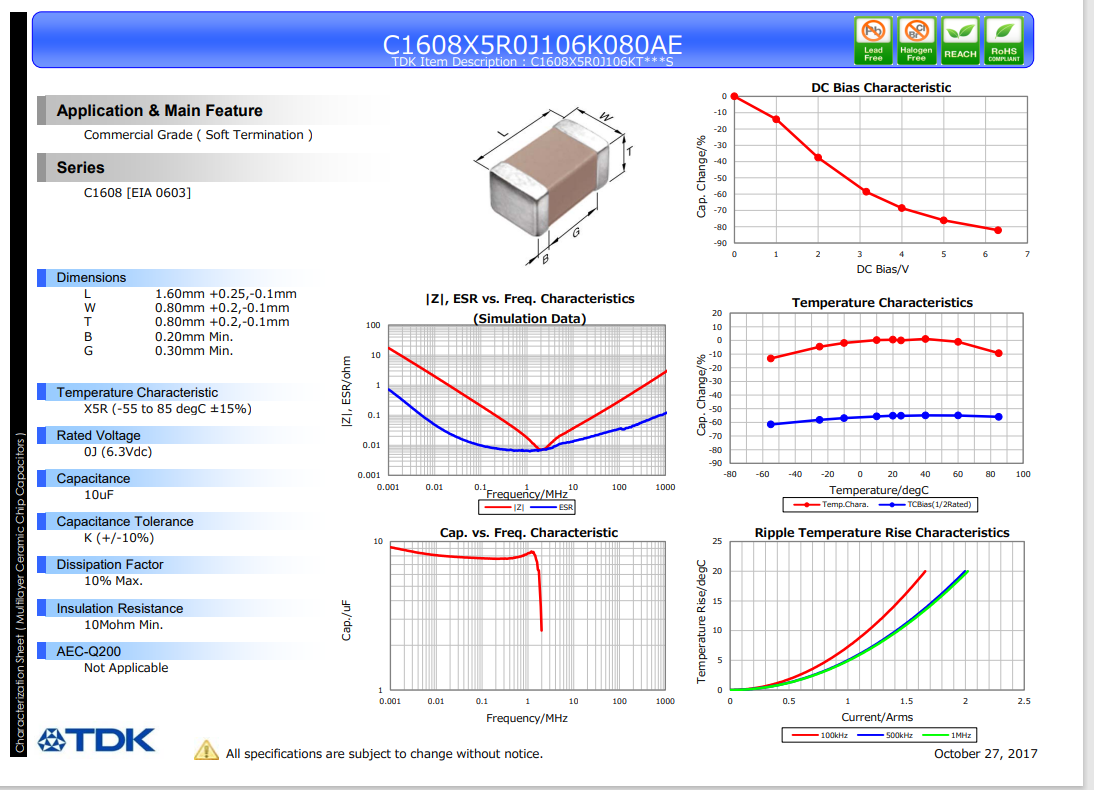Click the Halogen Free badge icon
Screen dimensions: 1094x790
[x=916, y=40]
